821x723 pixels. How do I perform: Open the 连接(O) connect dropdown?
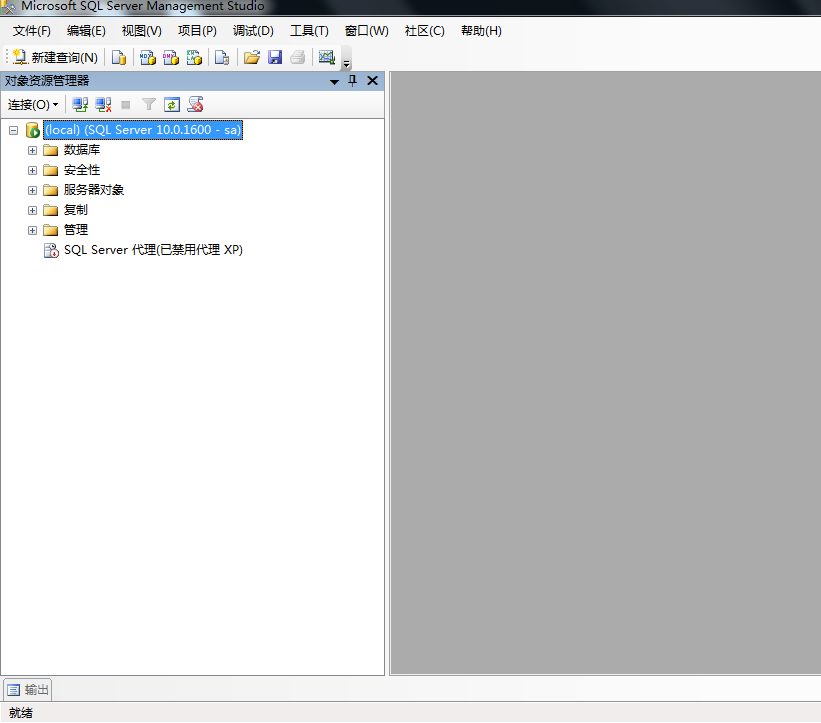(32, 105)
